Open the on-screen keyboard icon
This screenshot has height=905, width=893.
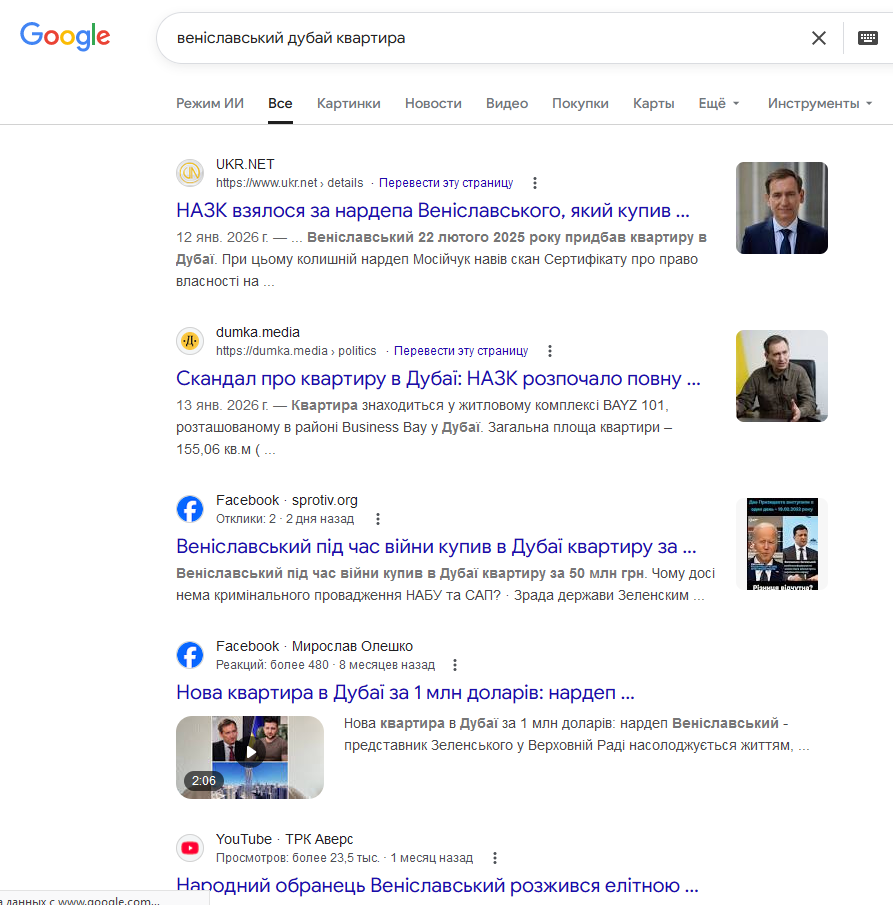click(868, 38)
